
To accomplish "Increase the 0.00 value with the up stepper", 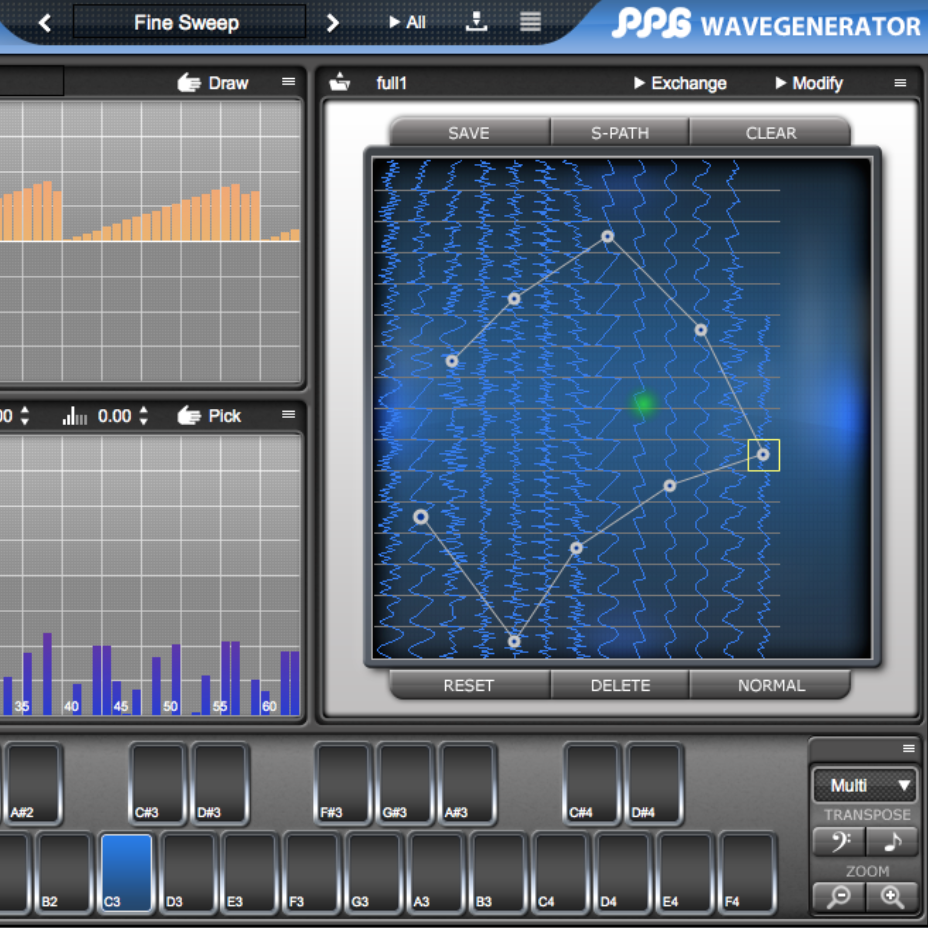I will pyautogui.click(x=145, y=410).
